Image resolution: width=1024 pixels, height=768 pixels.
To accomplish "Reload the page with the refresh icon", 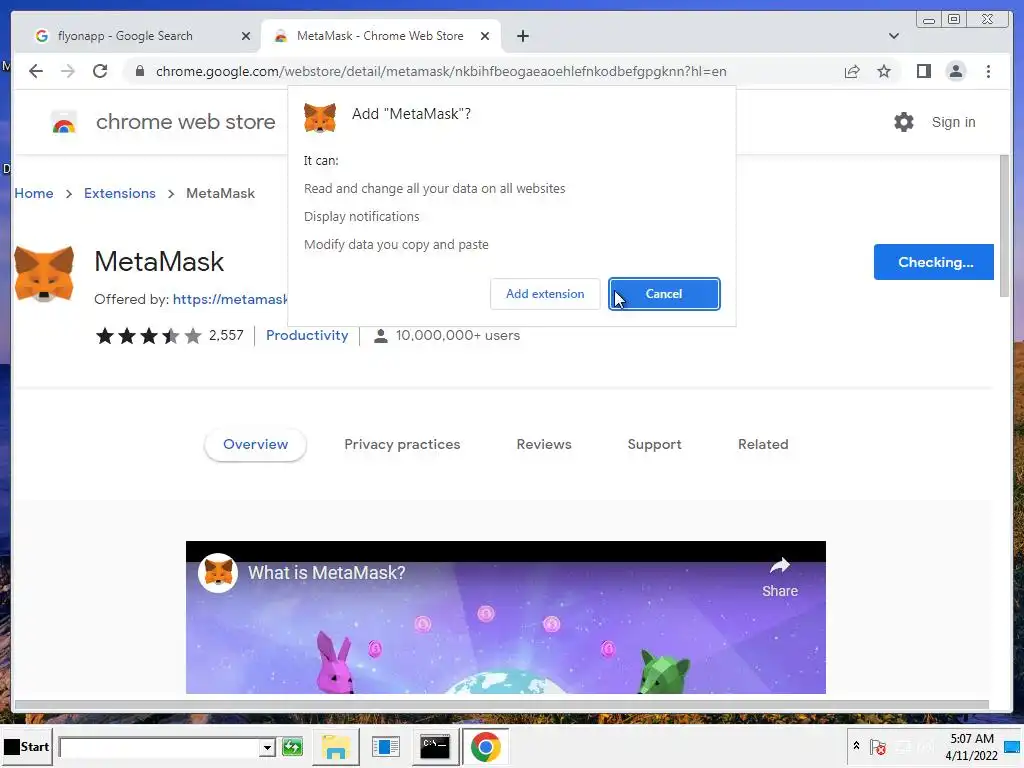I will tap(100, 71).
